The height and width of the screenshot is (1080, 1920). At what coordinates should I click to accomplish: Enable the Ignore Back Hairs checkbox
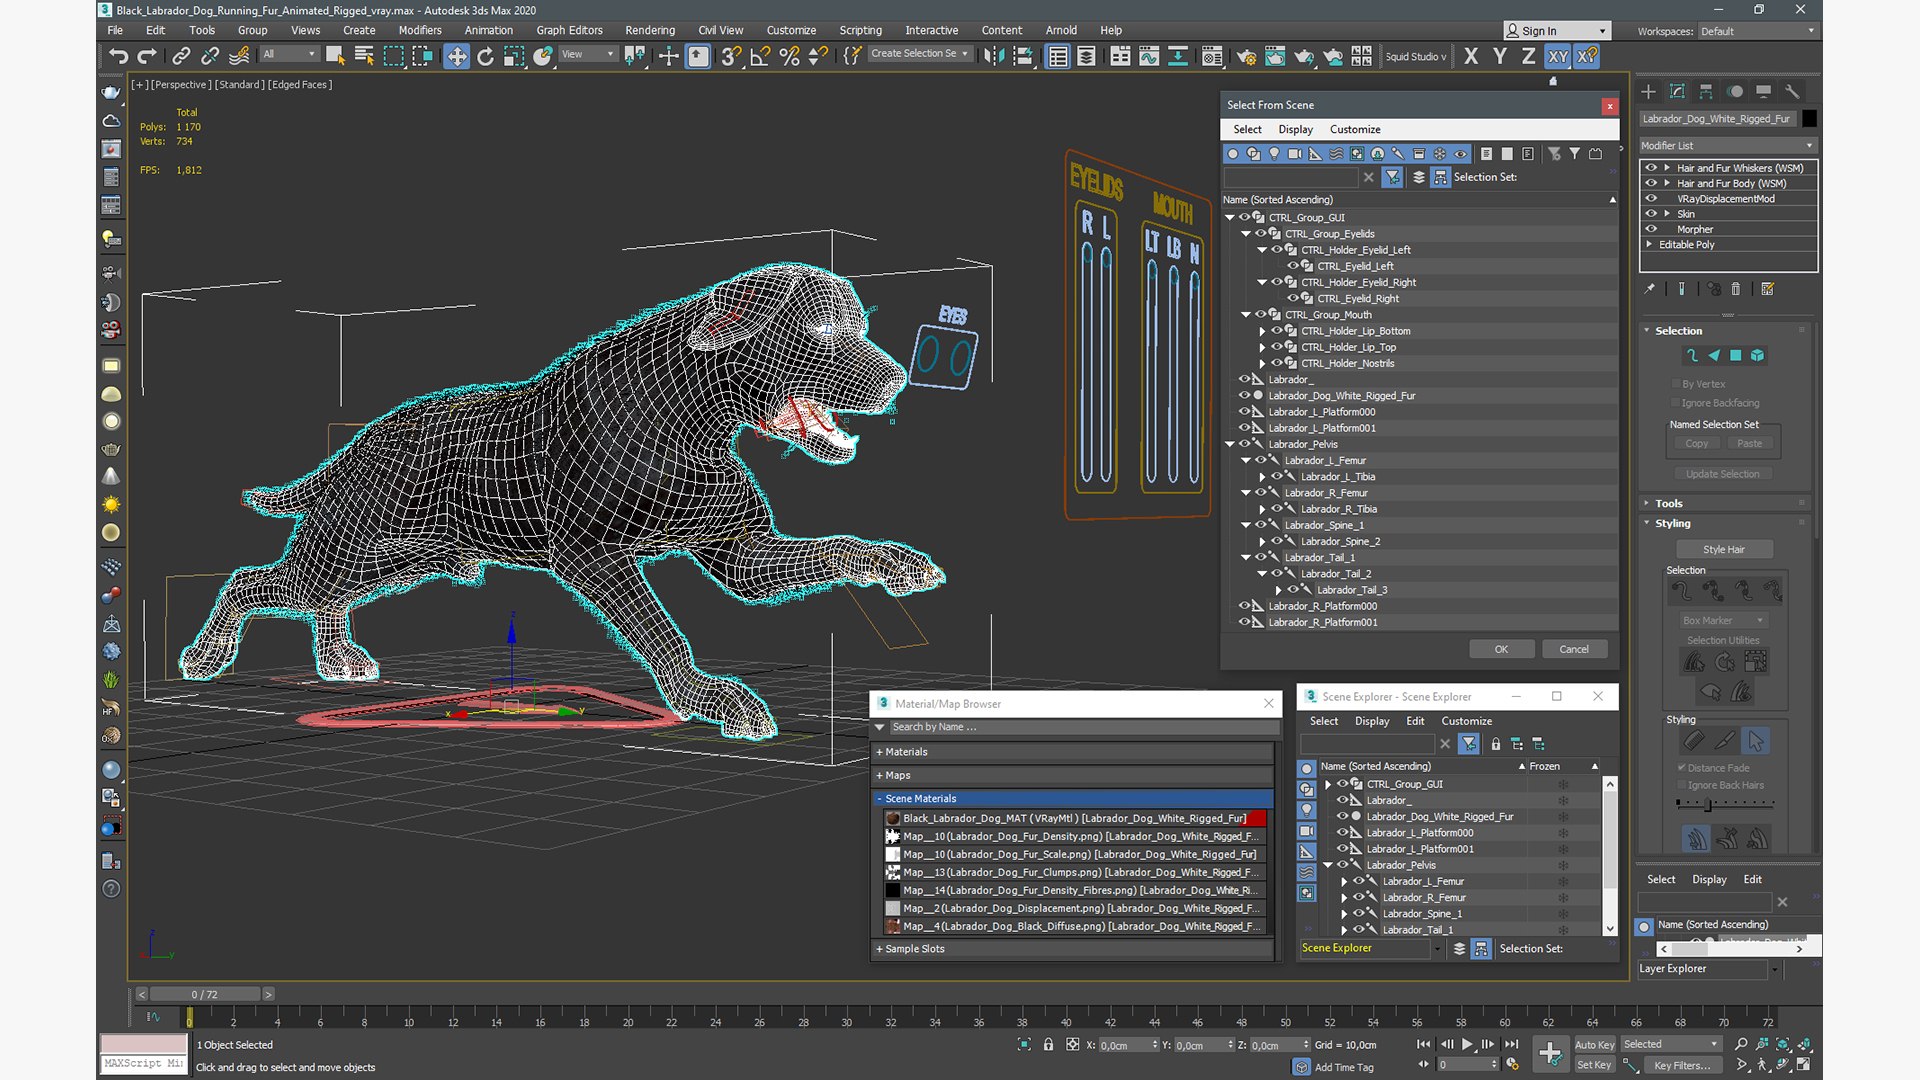coord(1681,785)
